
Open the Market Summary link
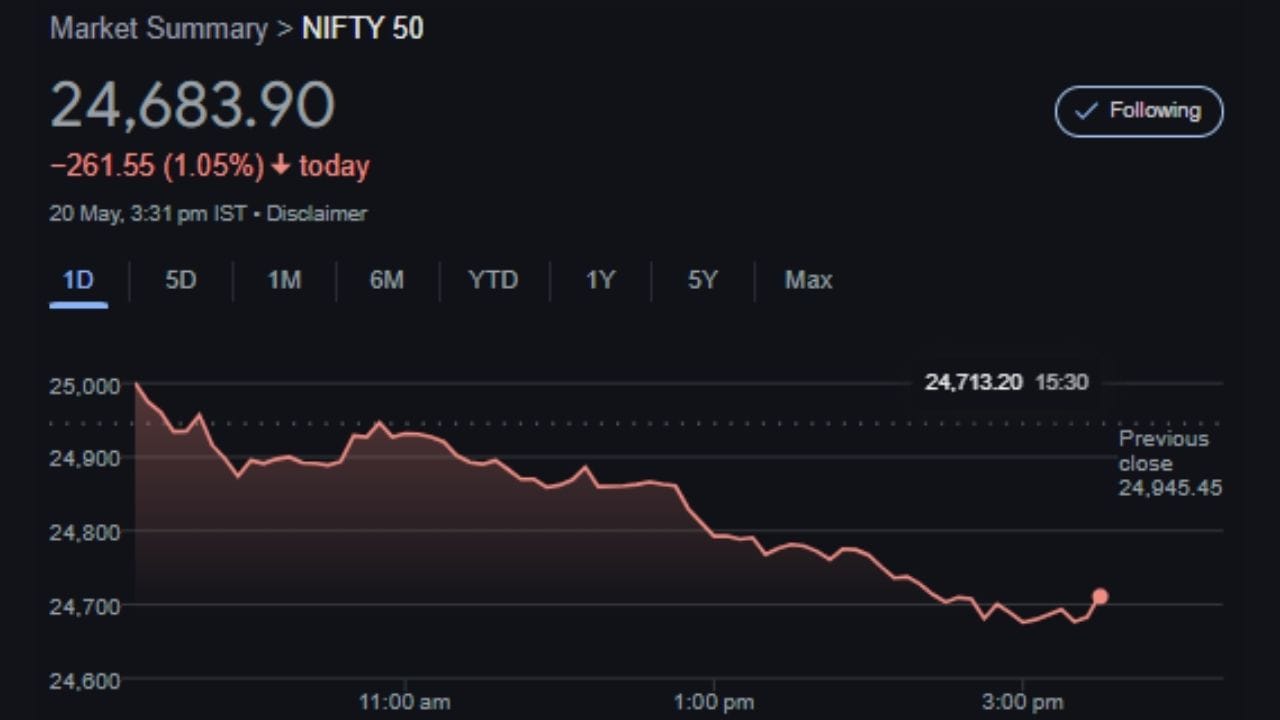158,29
